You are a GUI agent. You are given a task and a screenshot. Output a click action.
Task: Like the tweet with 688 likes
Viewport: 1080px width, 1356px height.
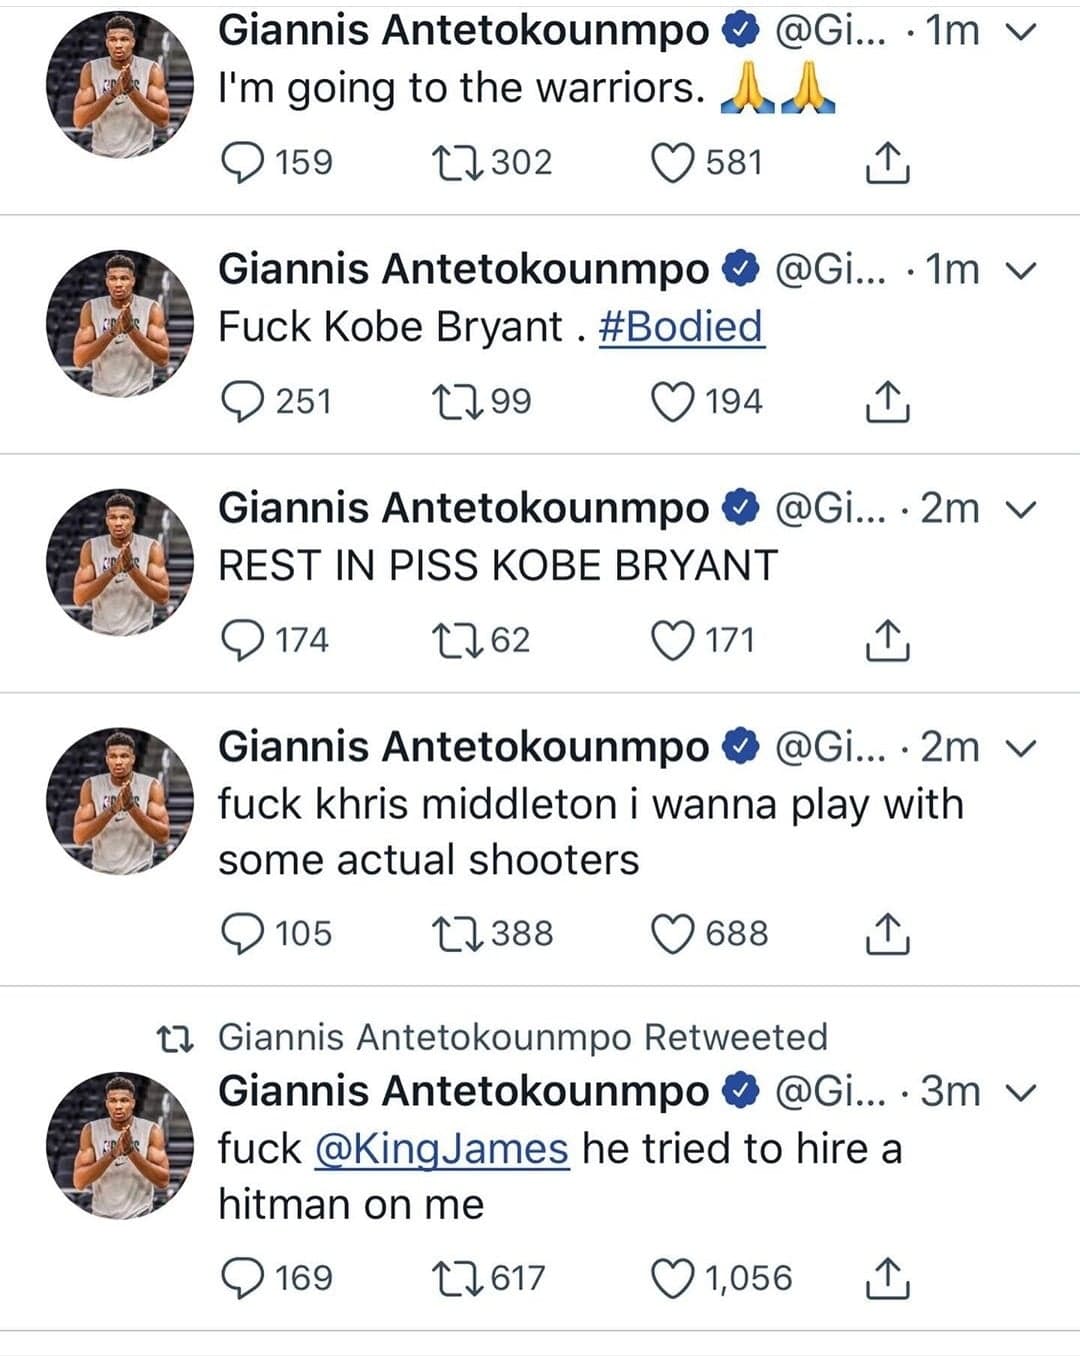673,934
